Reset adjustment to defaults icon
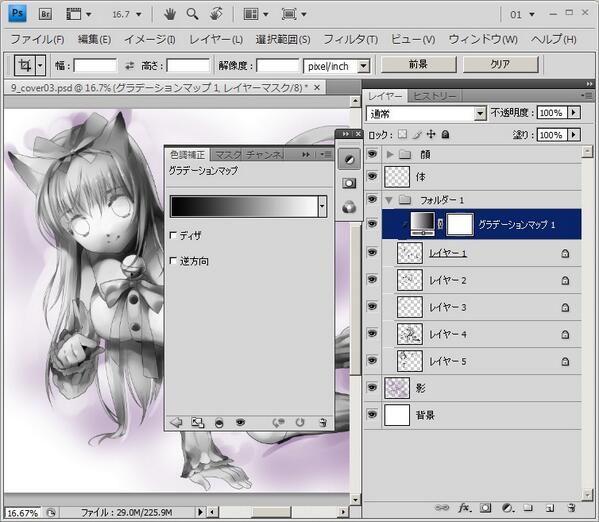The width and height of the screenshot is (599, 522). click(300, 422)
